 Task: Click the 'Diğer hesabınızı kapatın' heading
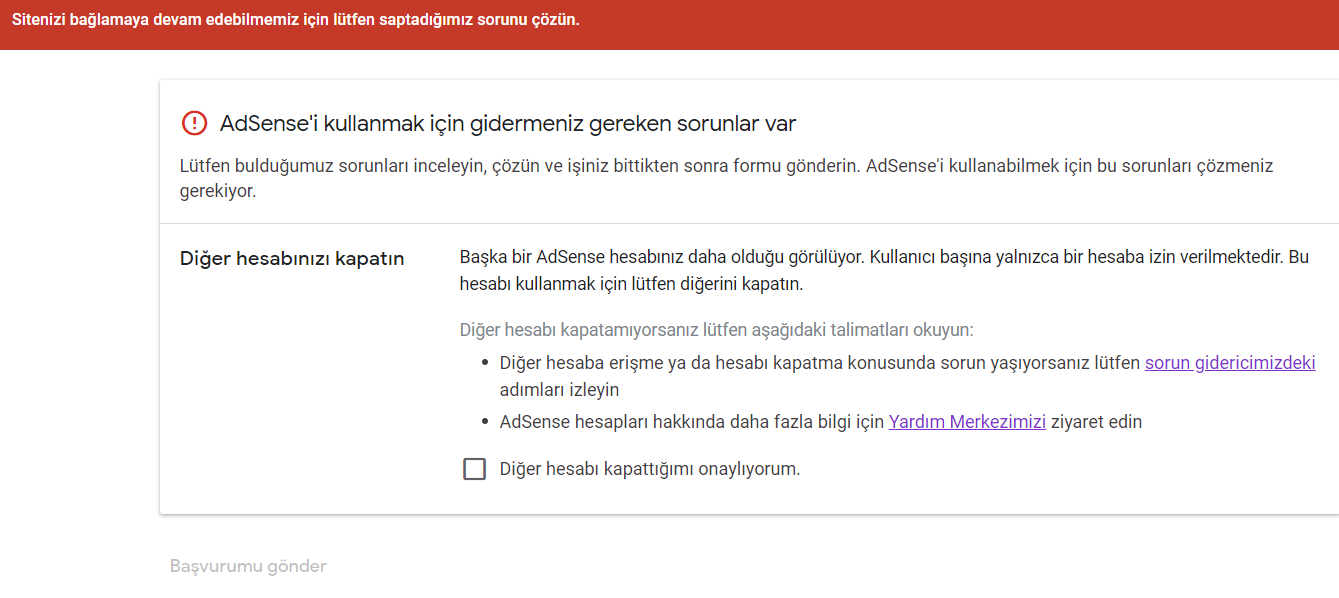292,259
